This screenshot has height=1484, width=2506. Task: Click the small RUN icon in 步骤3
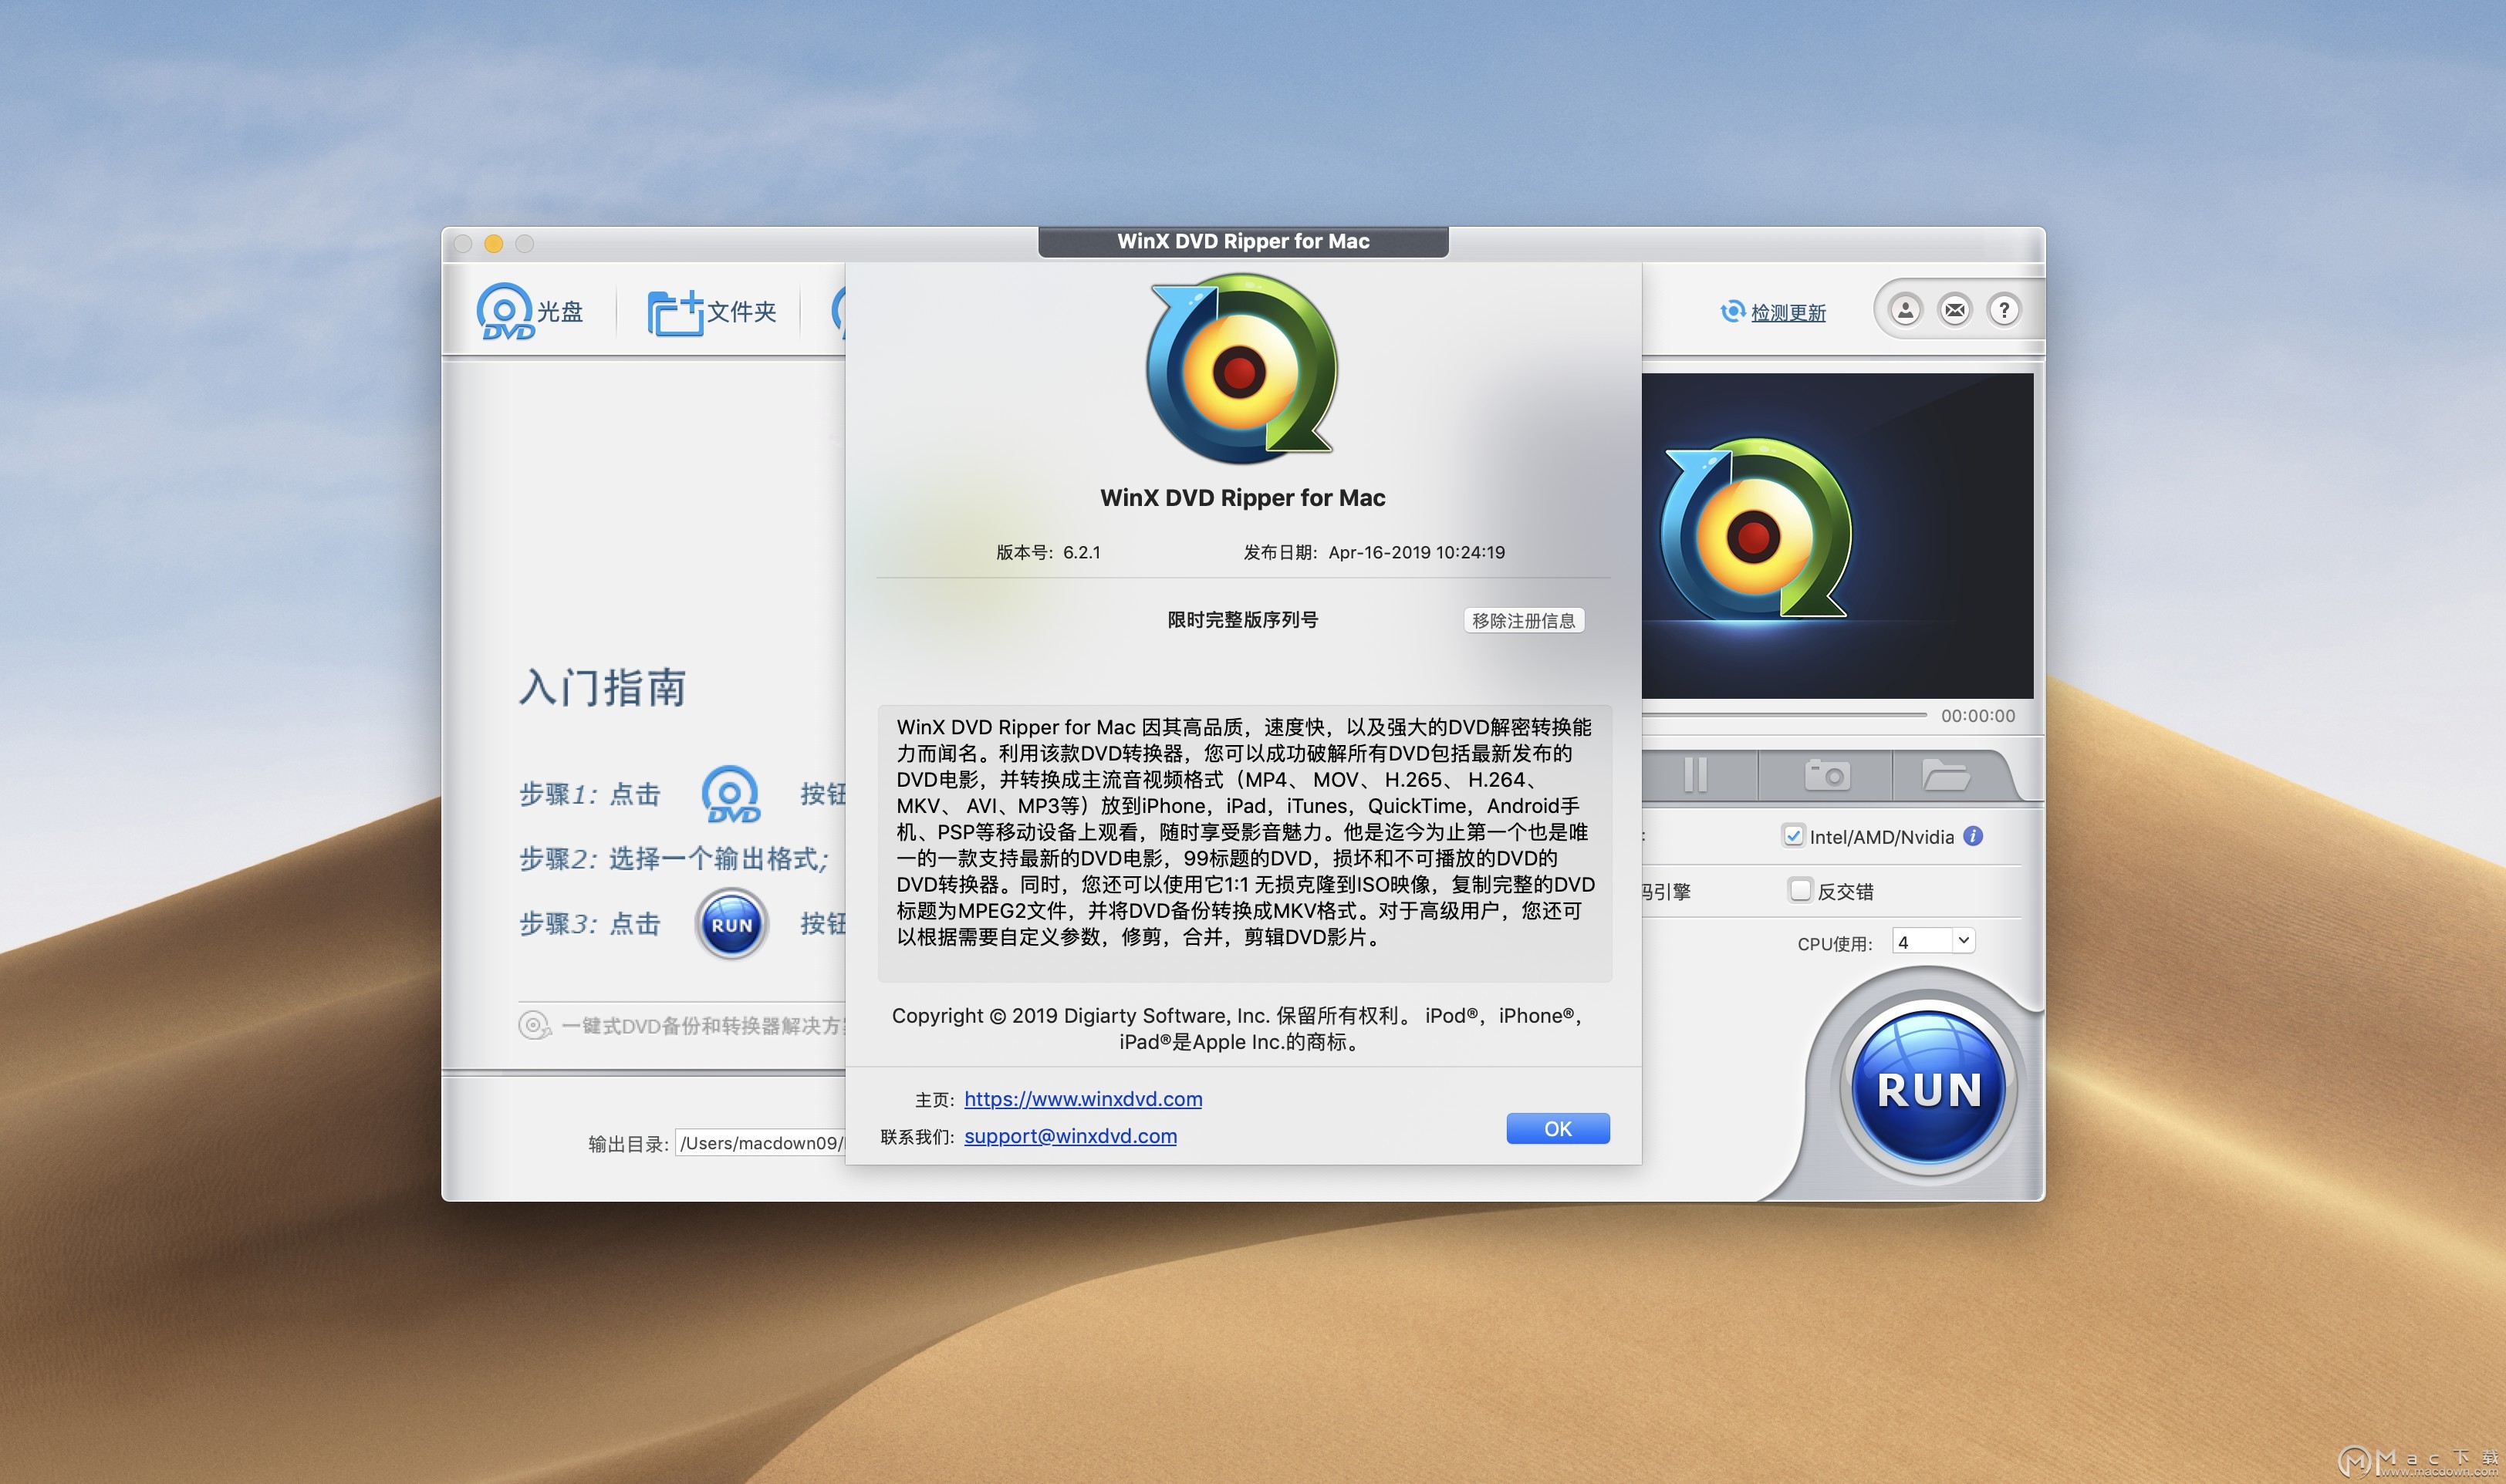pyautogui.click(x=731, y=924)
